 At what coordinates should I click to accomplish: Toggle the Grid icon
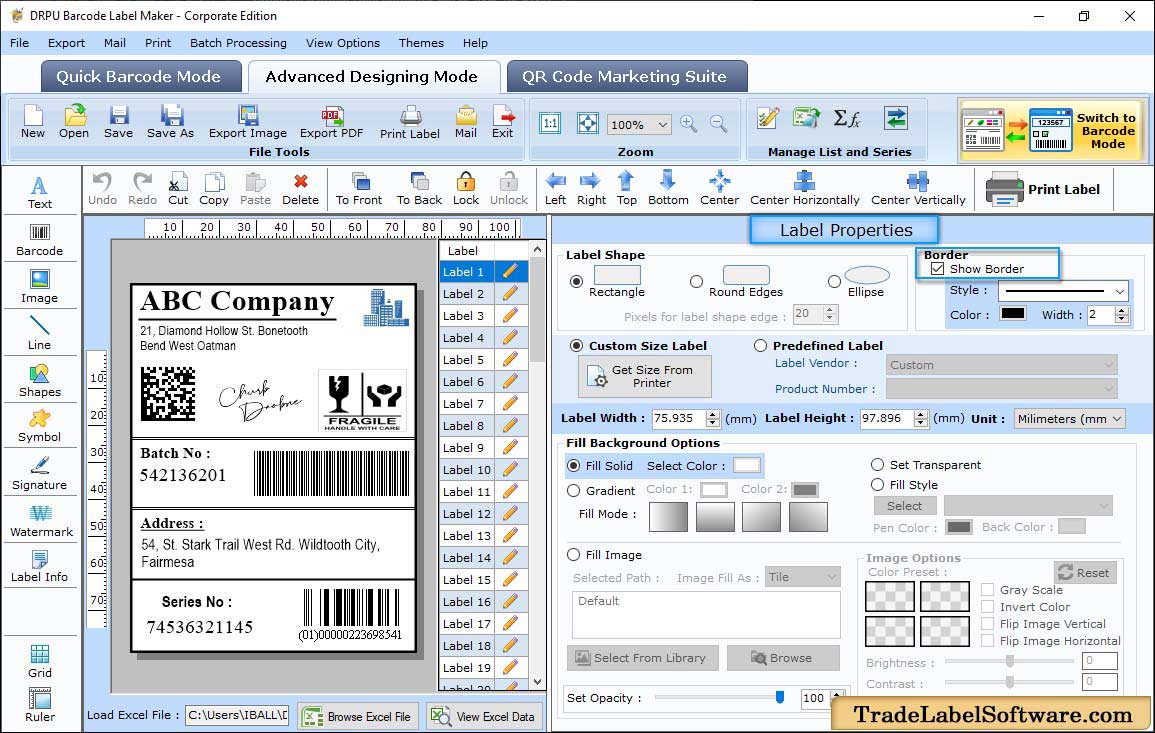click(40, 661)
